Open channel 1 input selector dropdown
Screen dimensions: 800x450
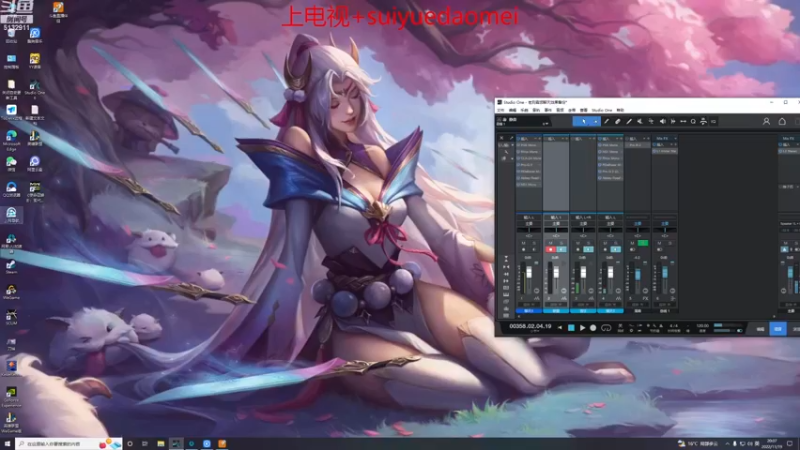(529, 217)
